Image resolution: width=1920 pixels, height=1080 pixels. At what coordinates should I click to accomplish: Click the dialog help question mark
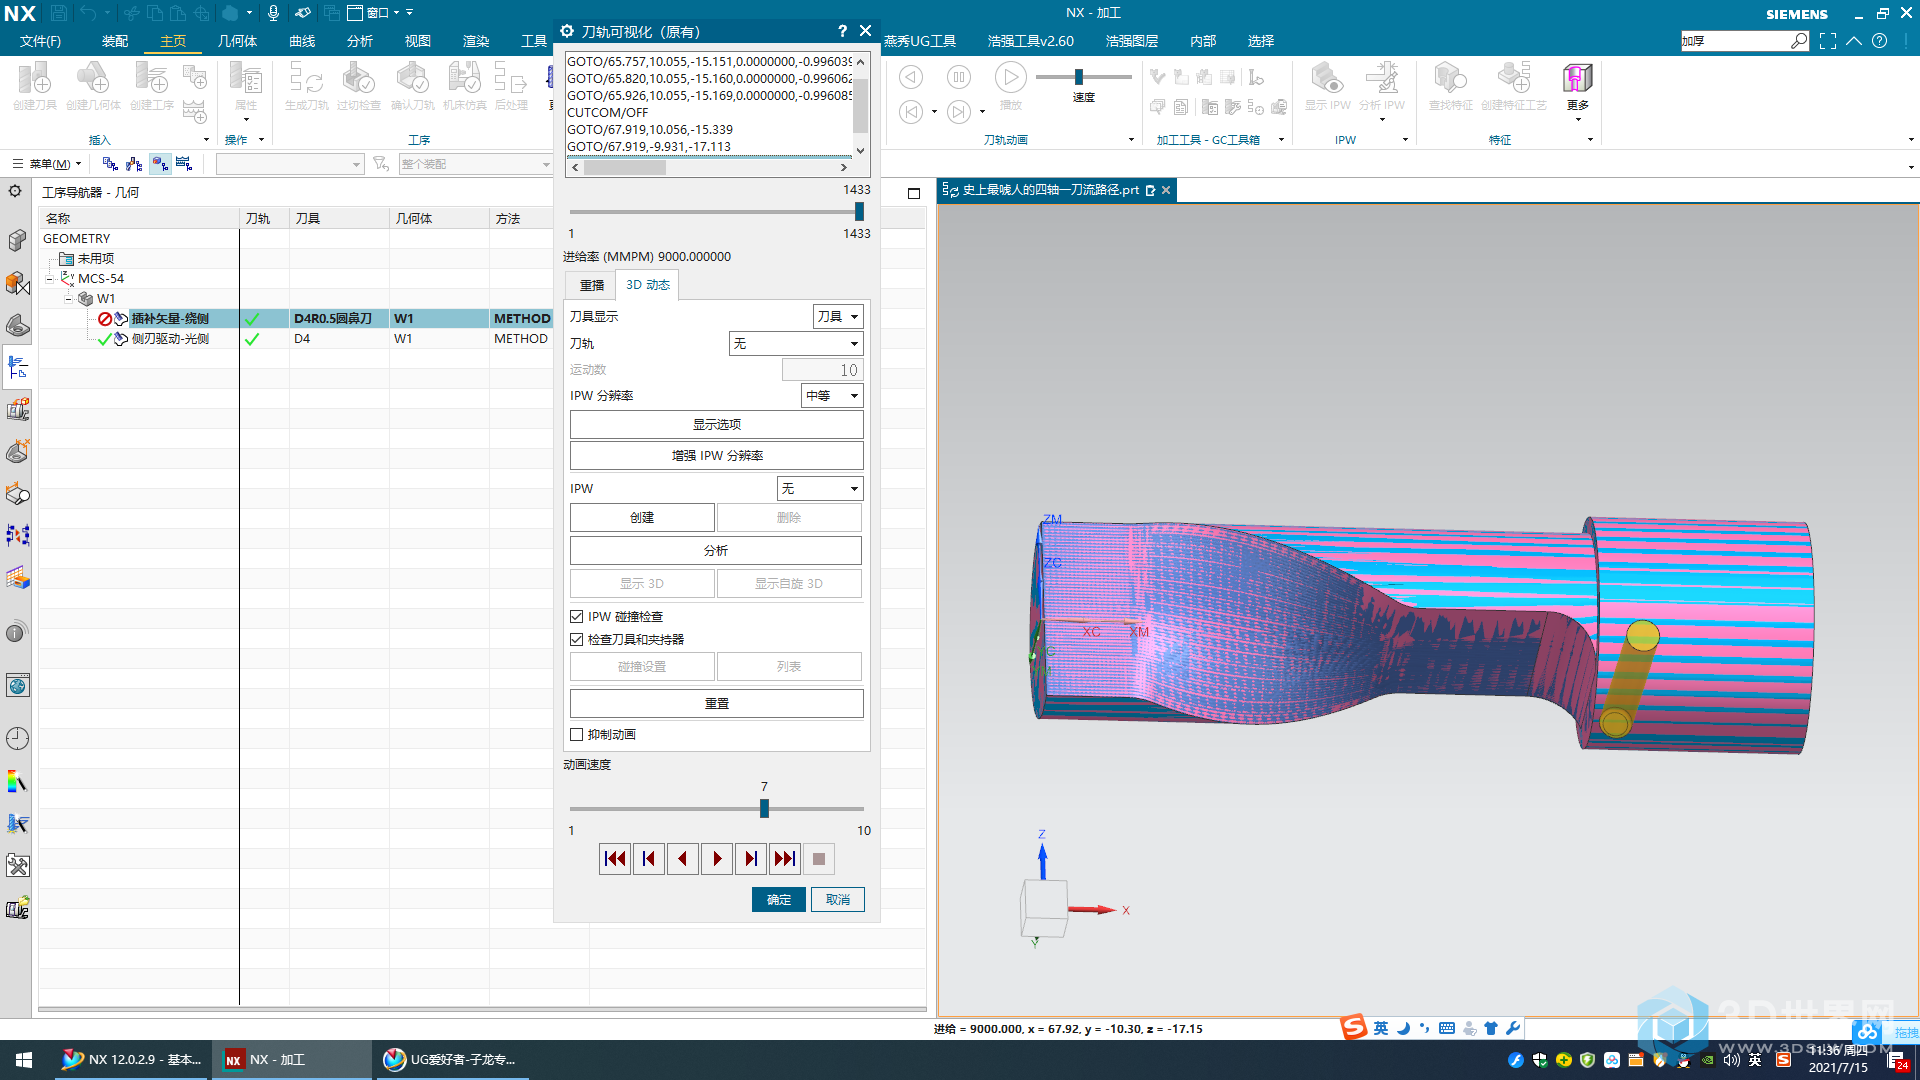click(x=842, y=31)
